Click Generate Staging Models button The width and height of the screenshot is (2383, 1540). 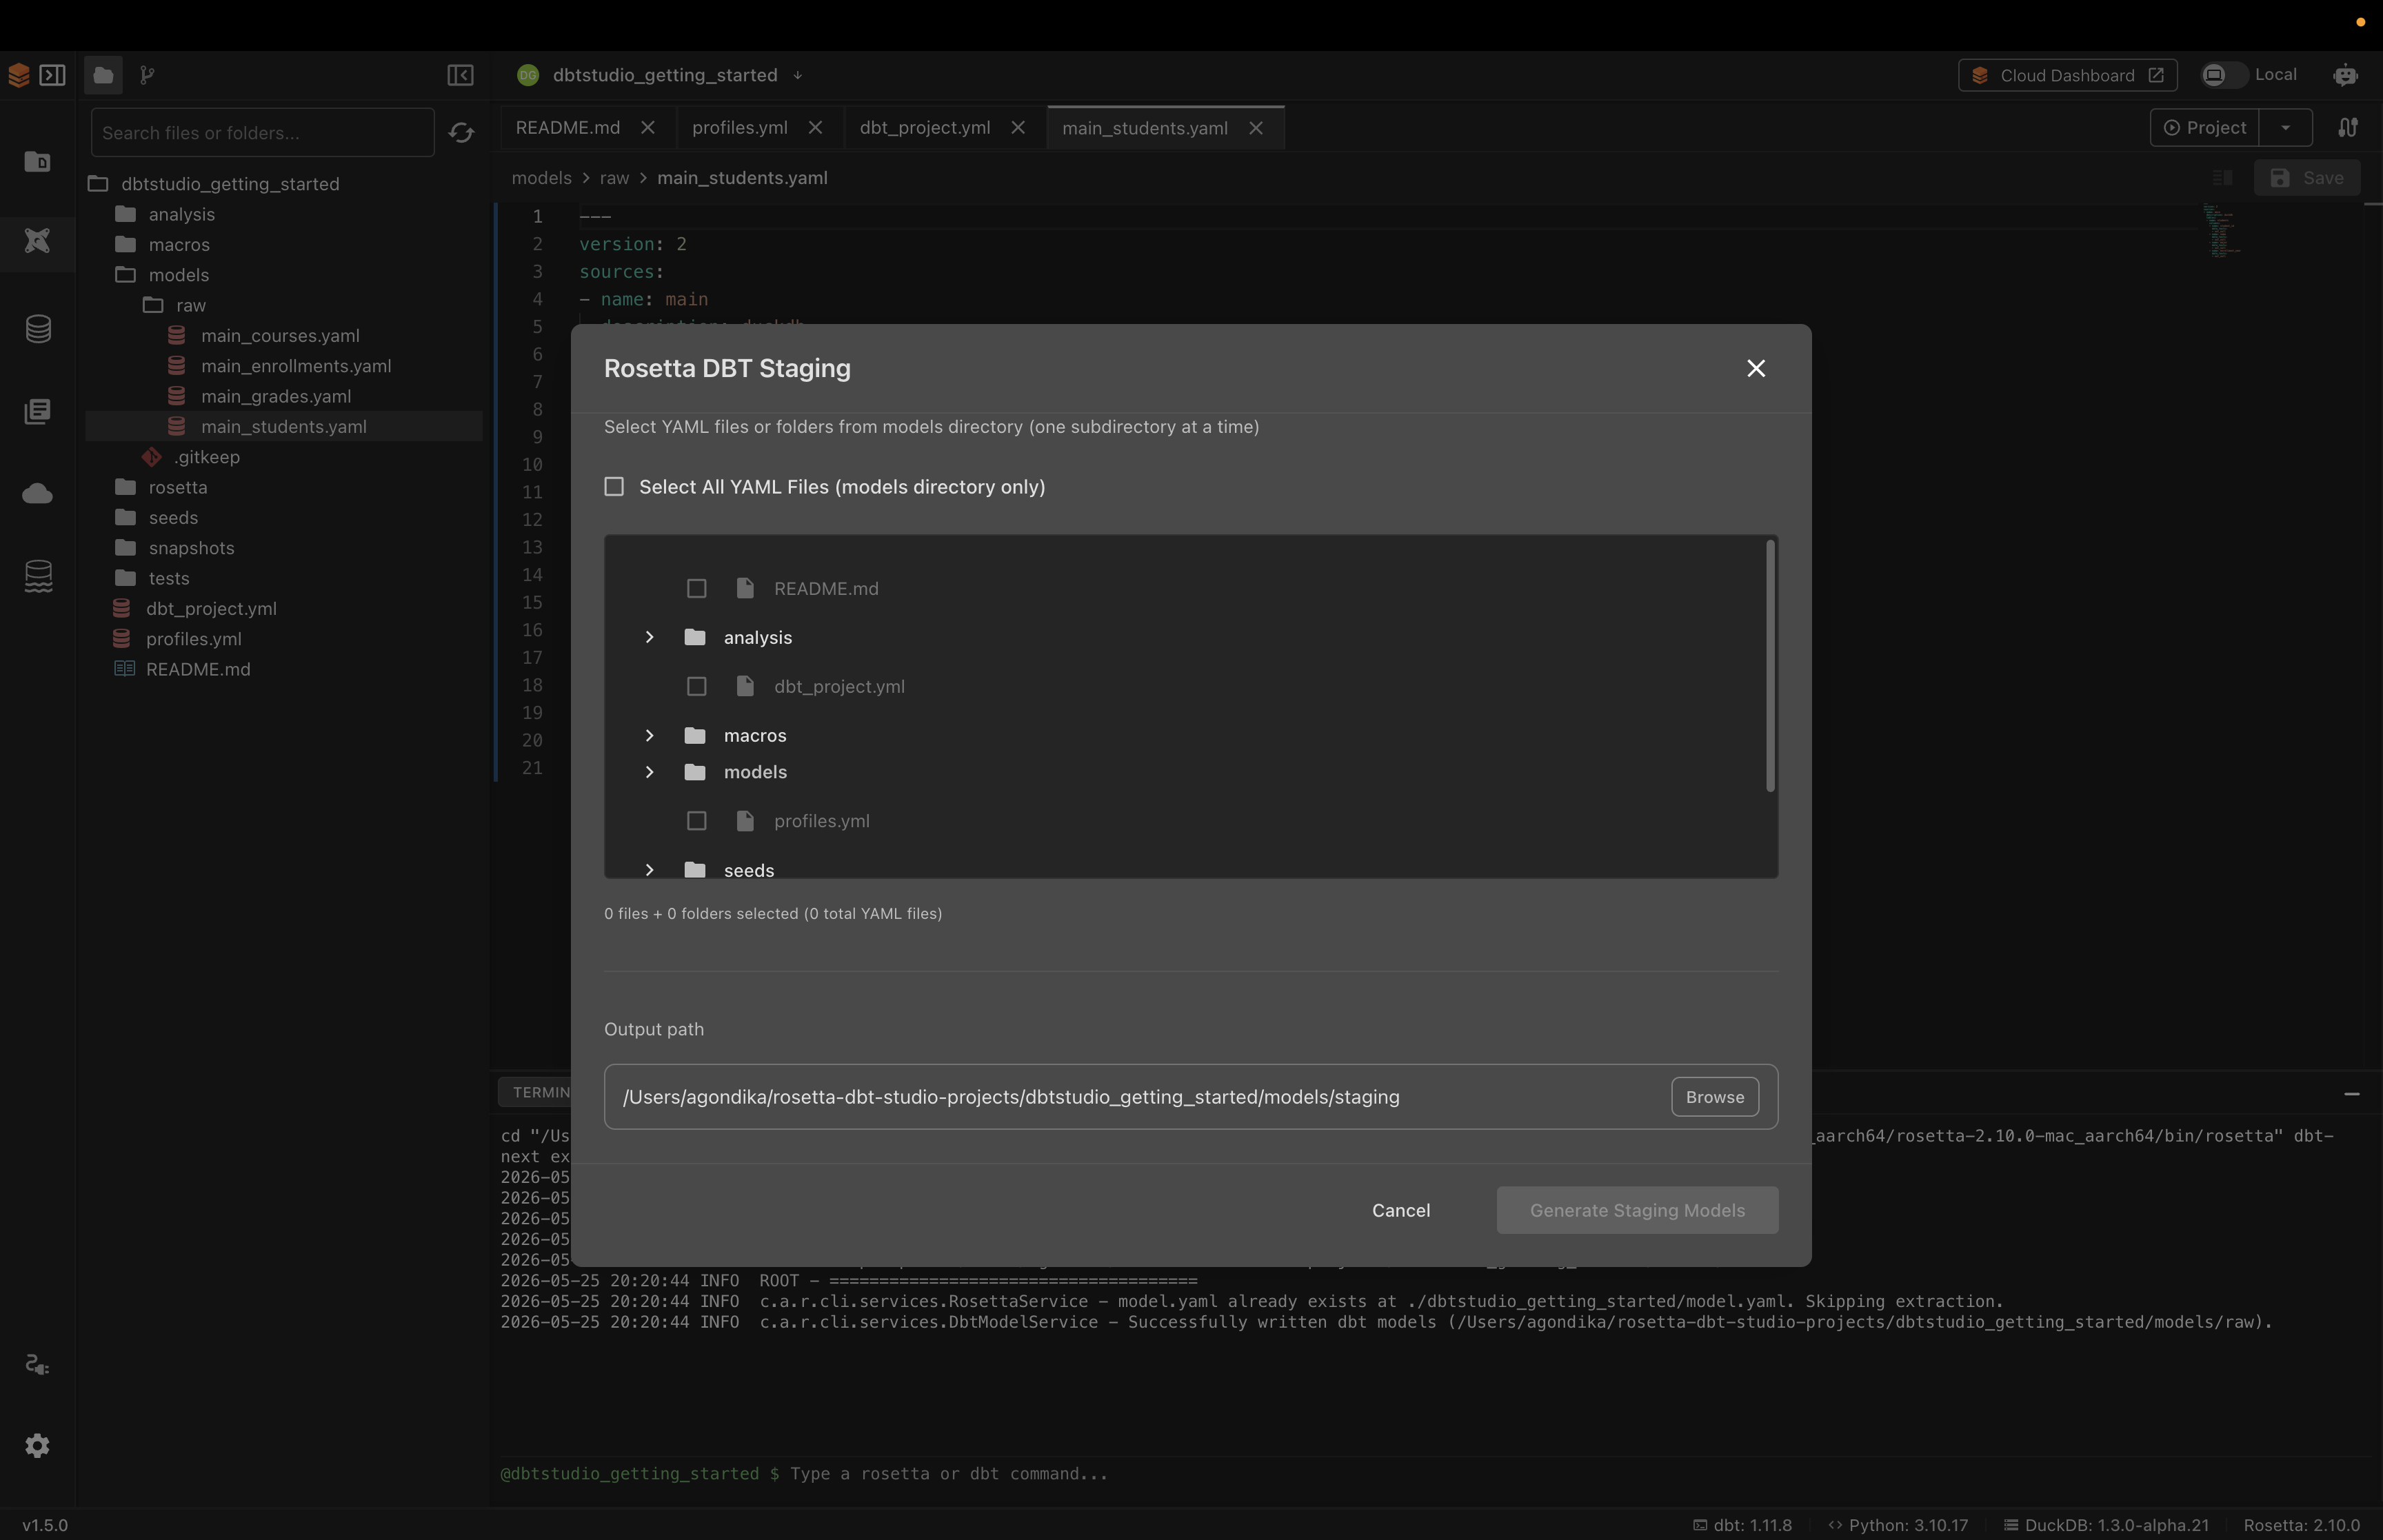[x=1637, y=1210]
